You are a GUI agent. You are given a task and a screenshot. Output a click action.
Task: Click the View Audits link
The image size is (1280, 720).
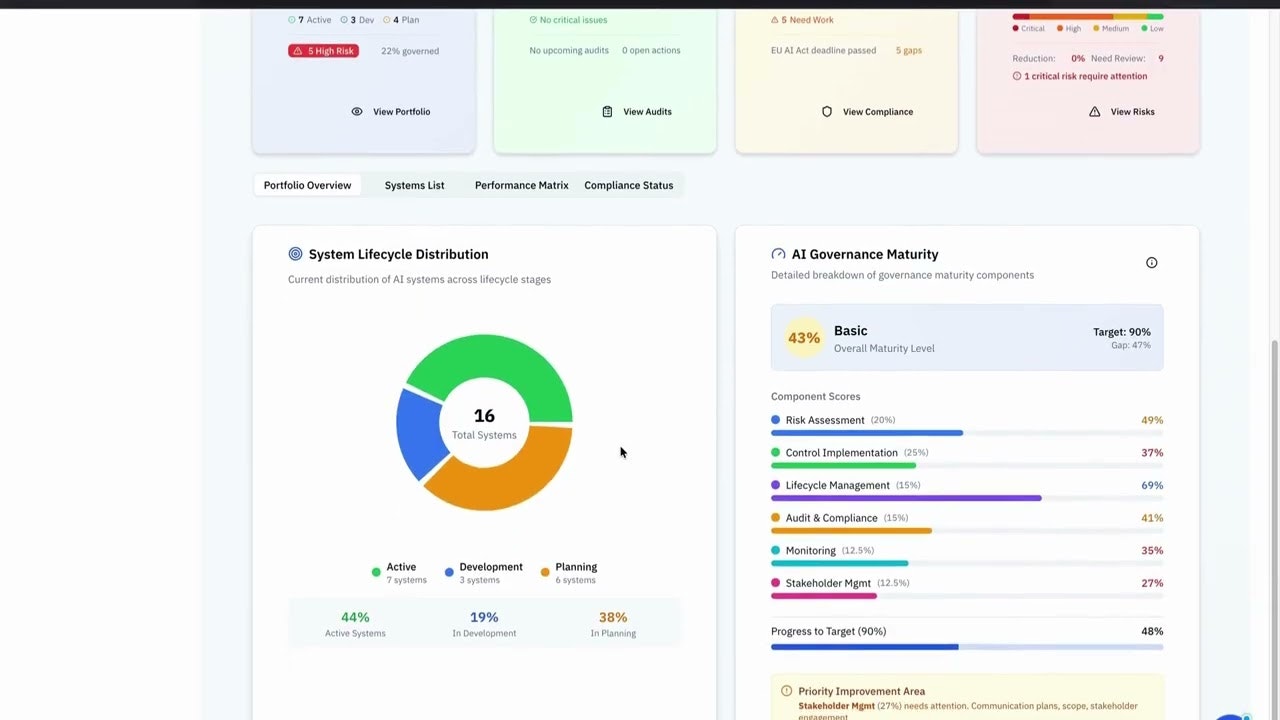[647, 111]
